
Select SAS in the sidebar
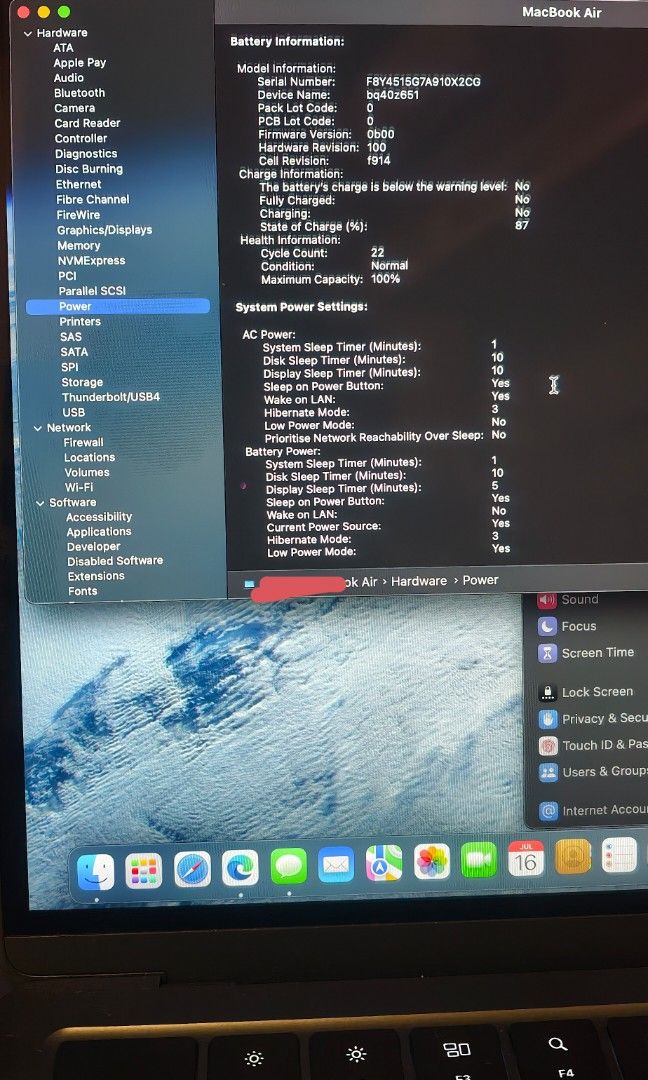[71, 337]
